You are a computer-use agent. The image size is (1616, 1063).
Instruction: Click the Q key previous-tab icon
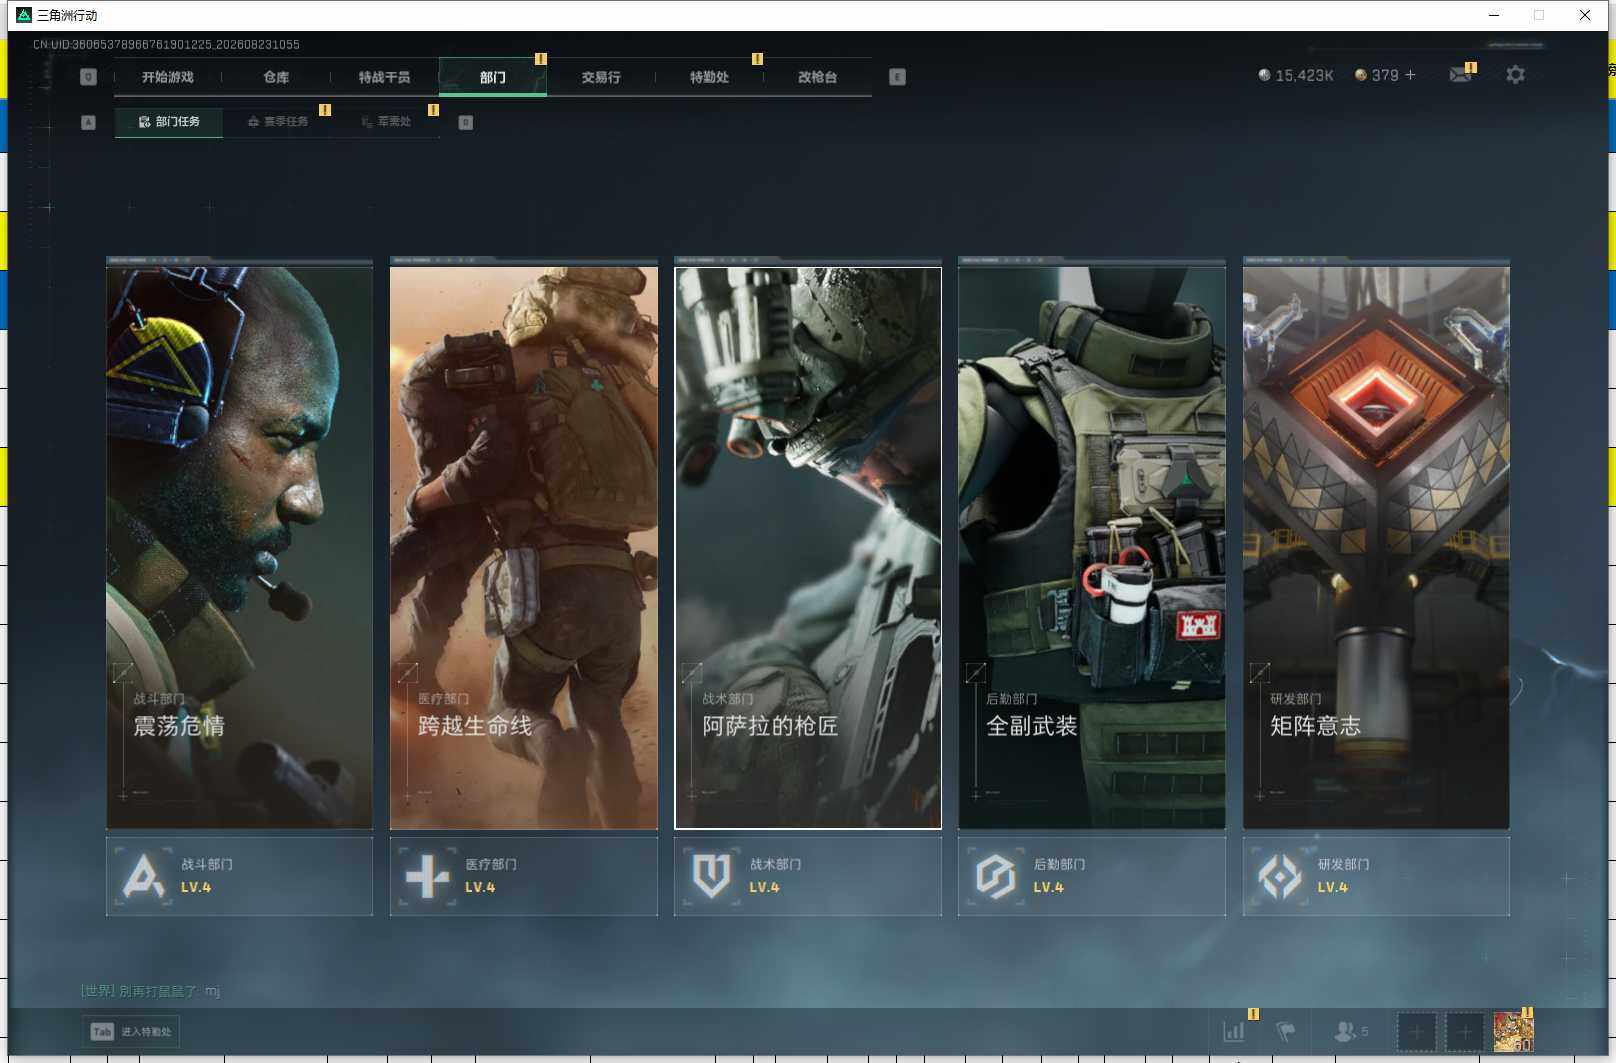[x=88, y=77]
